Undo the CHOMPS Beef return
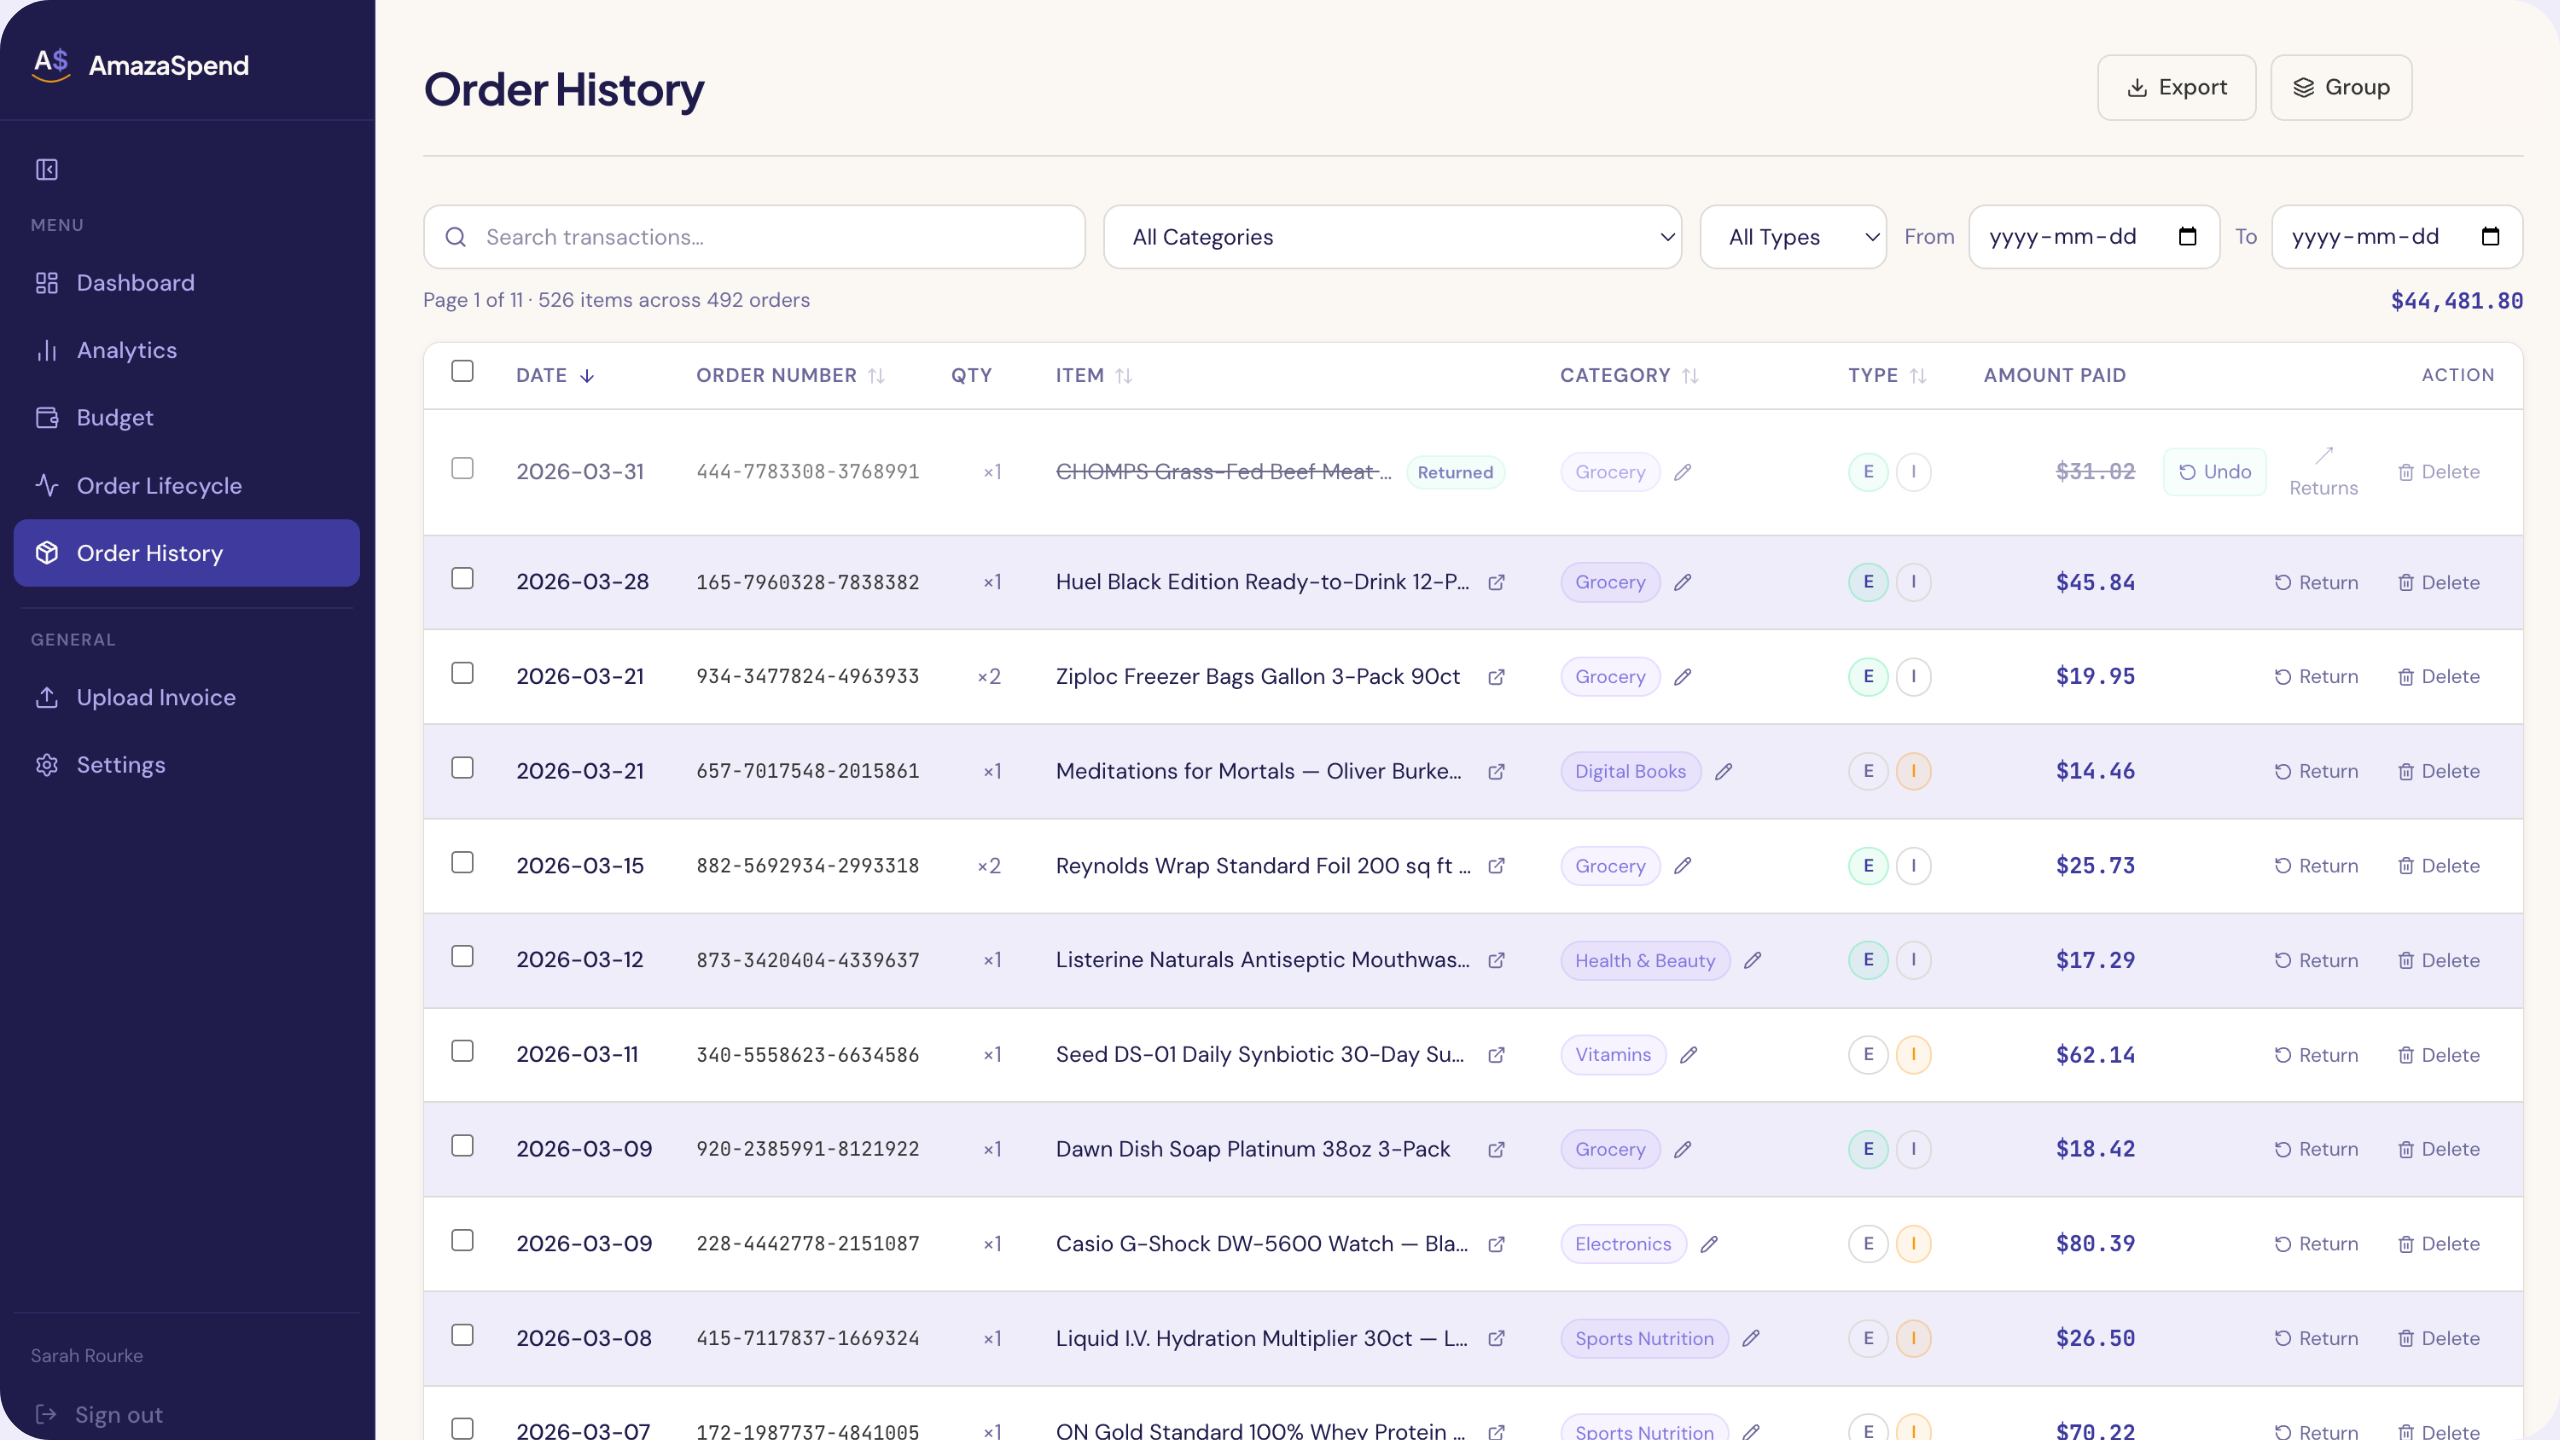 [2214, 472]
